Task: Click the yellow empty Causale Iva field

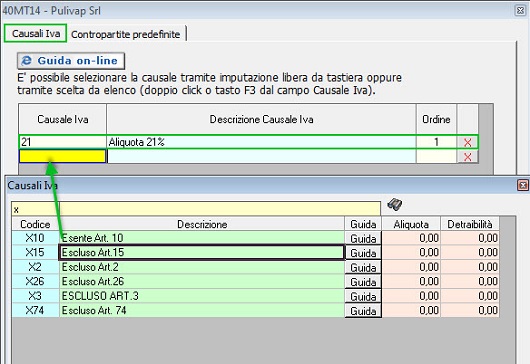Action: tap(63, 156)
